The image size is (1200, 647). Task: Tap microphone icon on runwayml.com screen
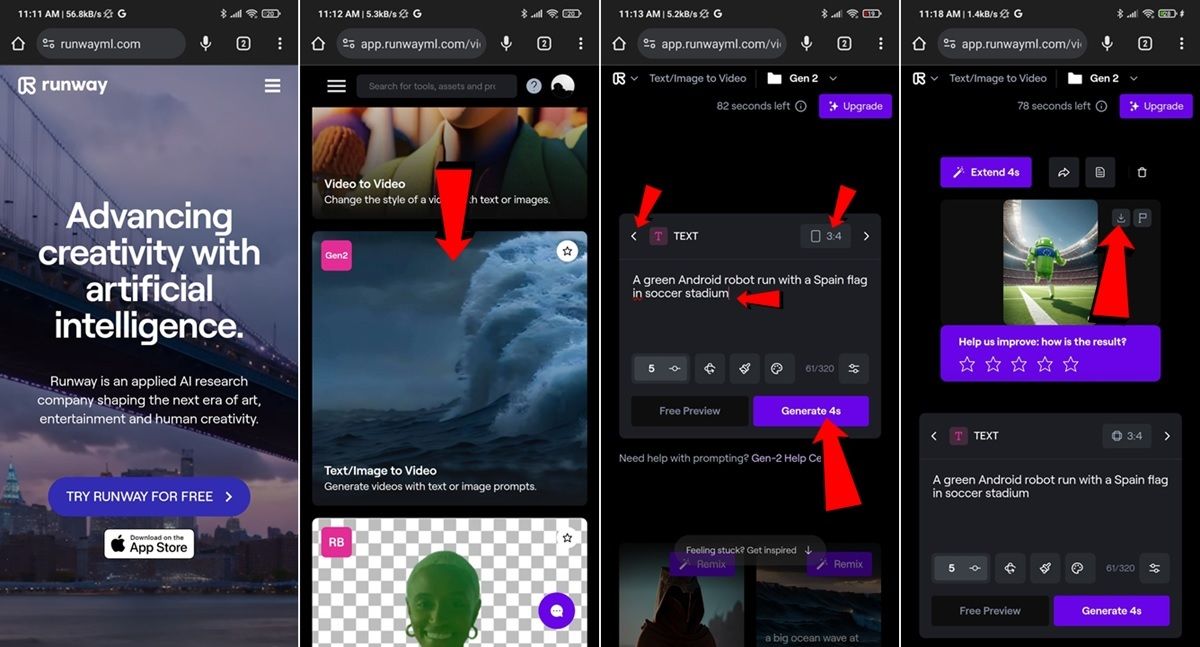click(206, 44)
